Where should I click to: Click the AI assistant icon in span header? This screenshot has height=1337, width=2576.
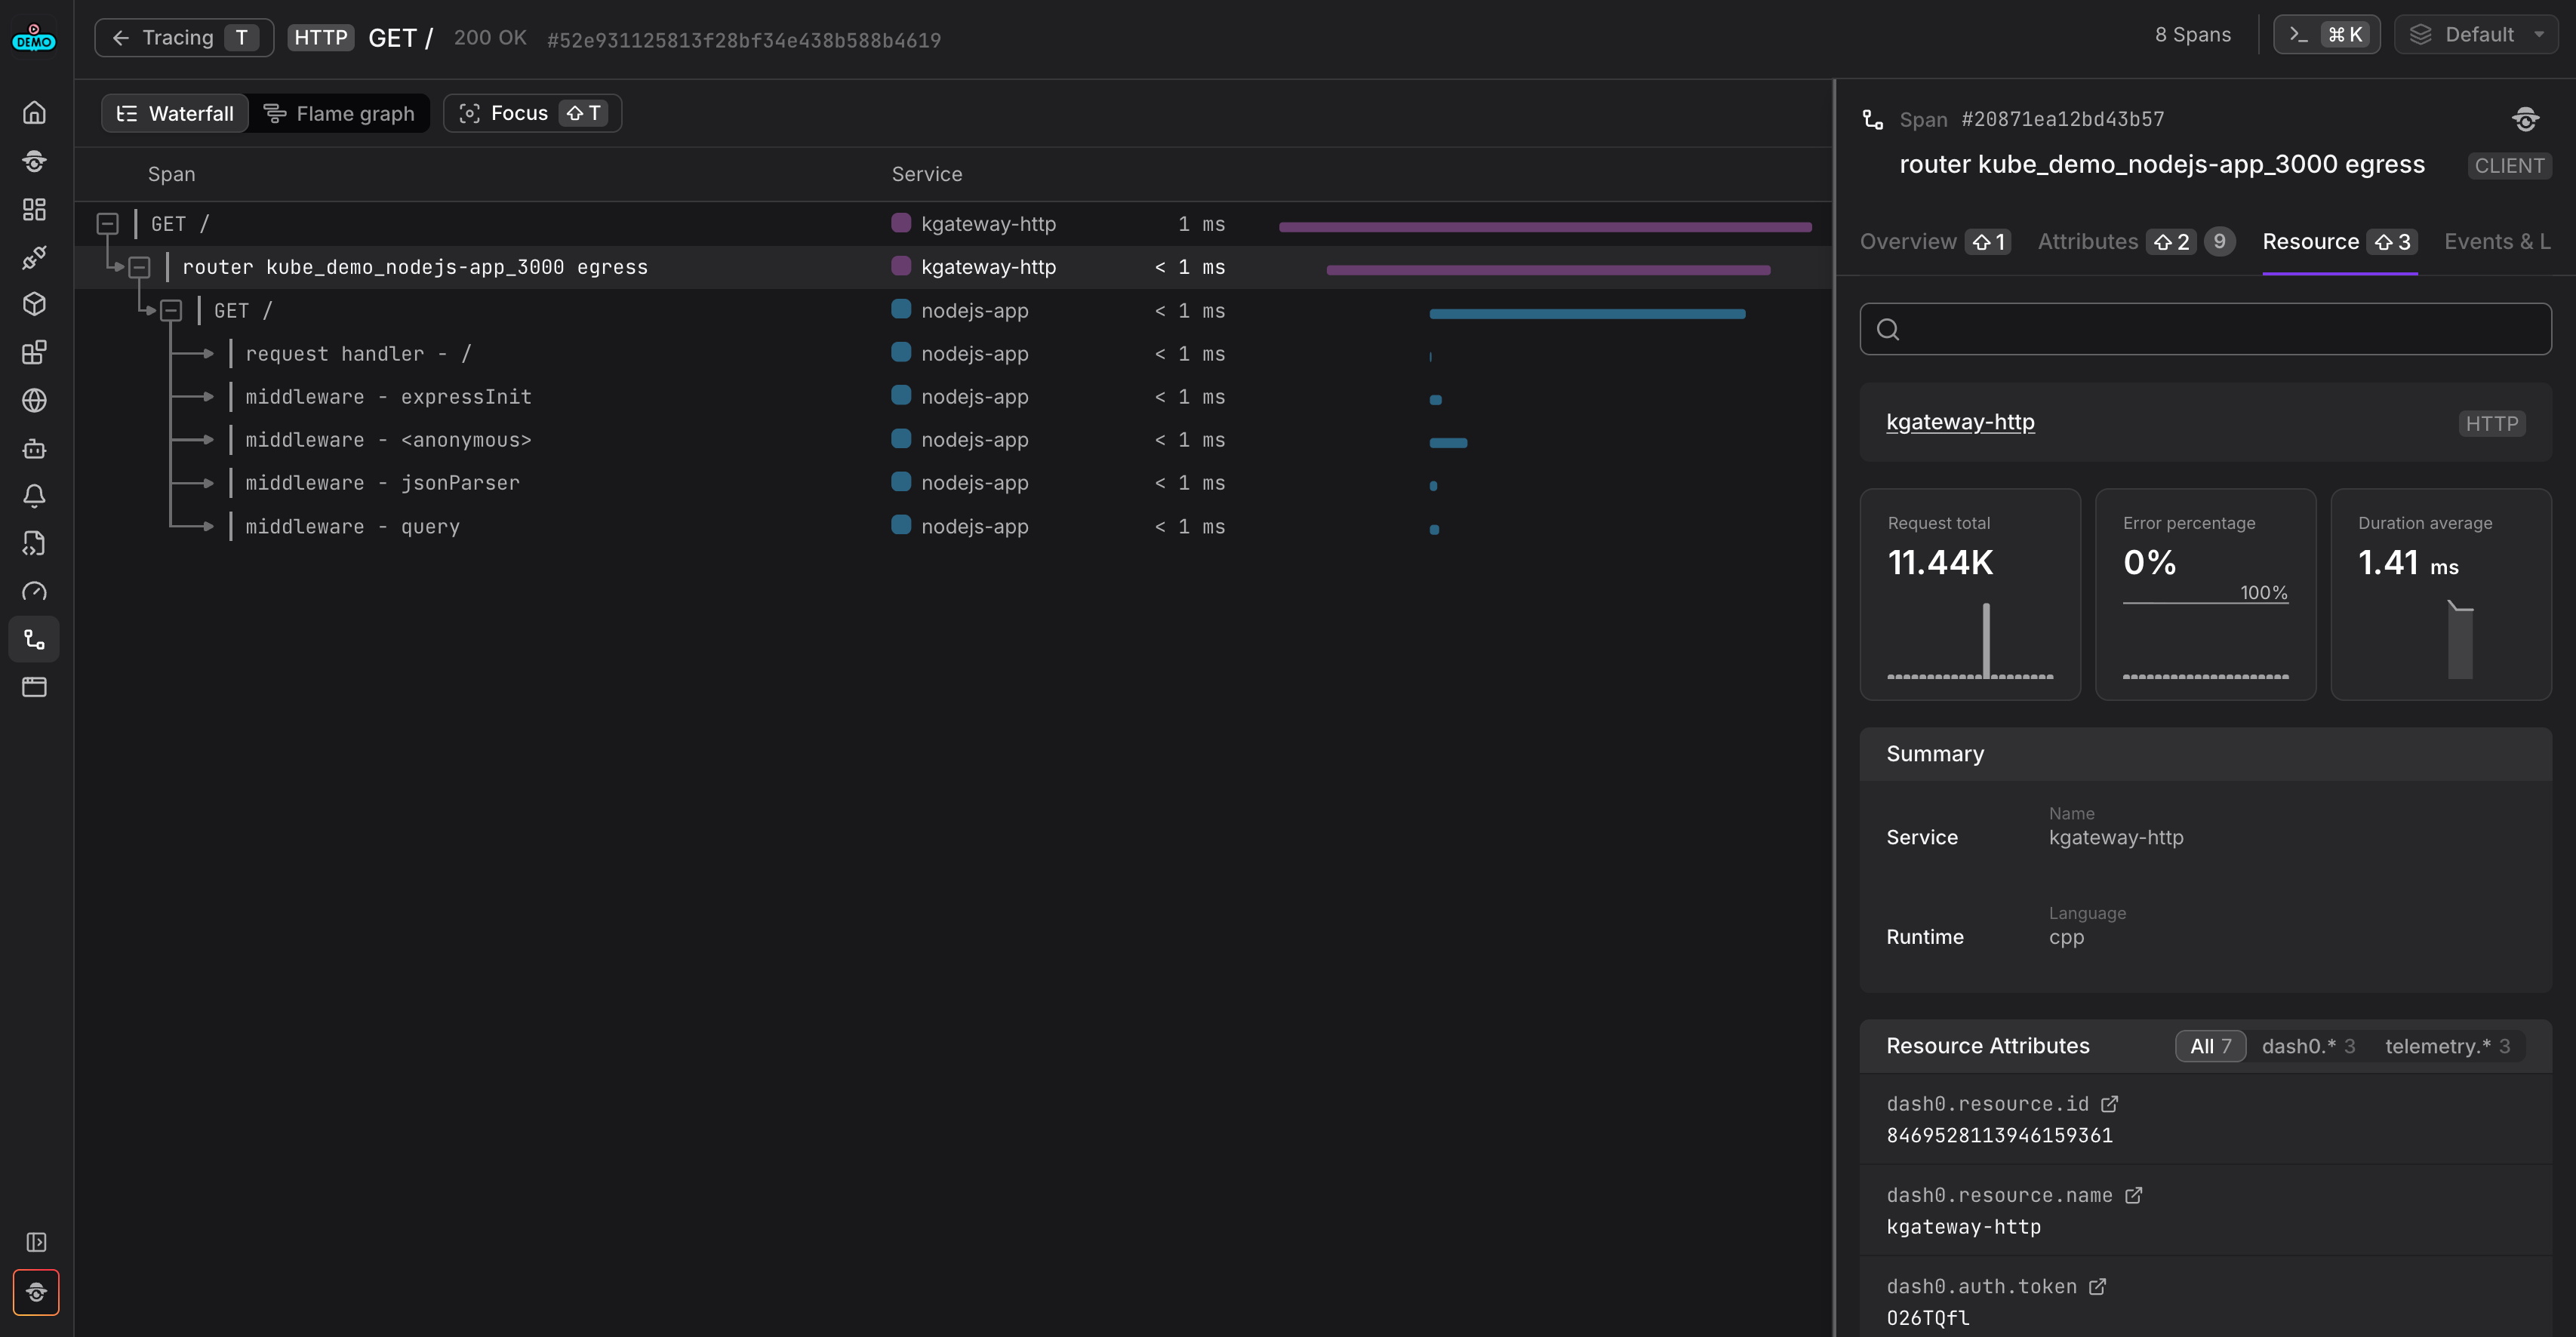[x=2525, y=120]
